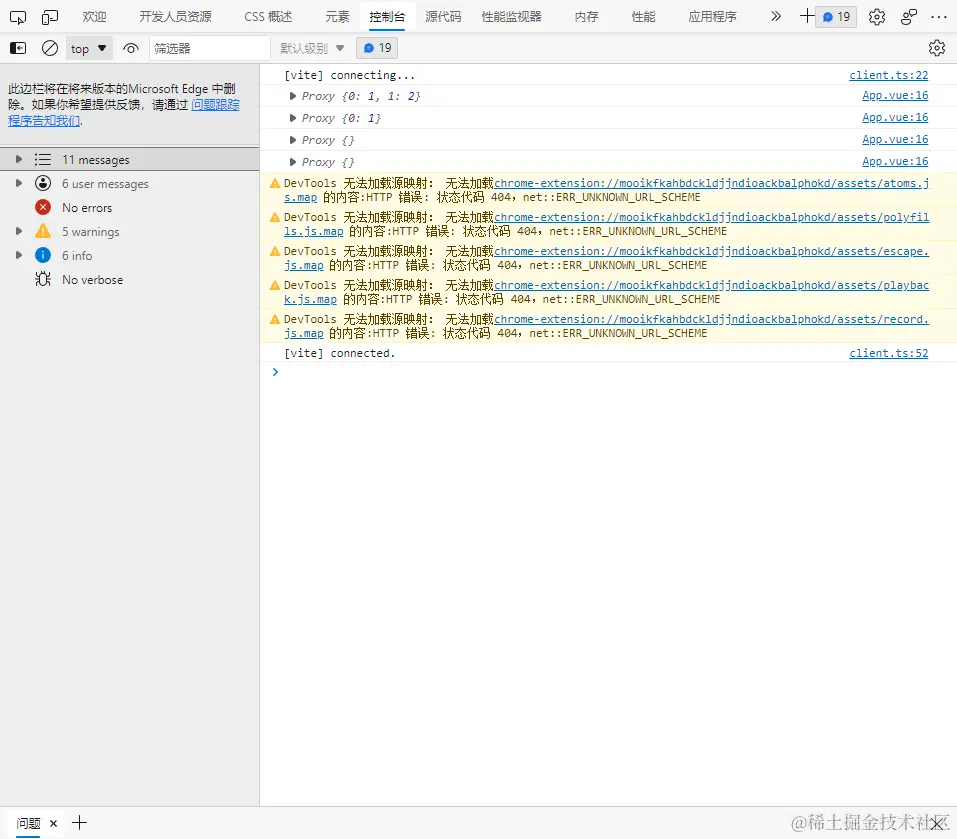Click warning icon of the atoms.js.map message
Image resolution: width=957 pixels, height=839 pixels.
(x=275, y=183)
